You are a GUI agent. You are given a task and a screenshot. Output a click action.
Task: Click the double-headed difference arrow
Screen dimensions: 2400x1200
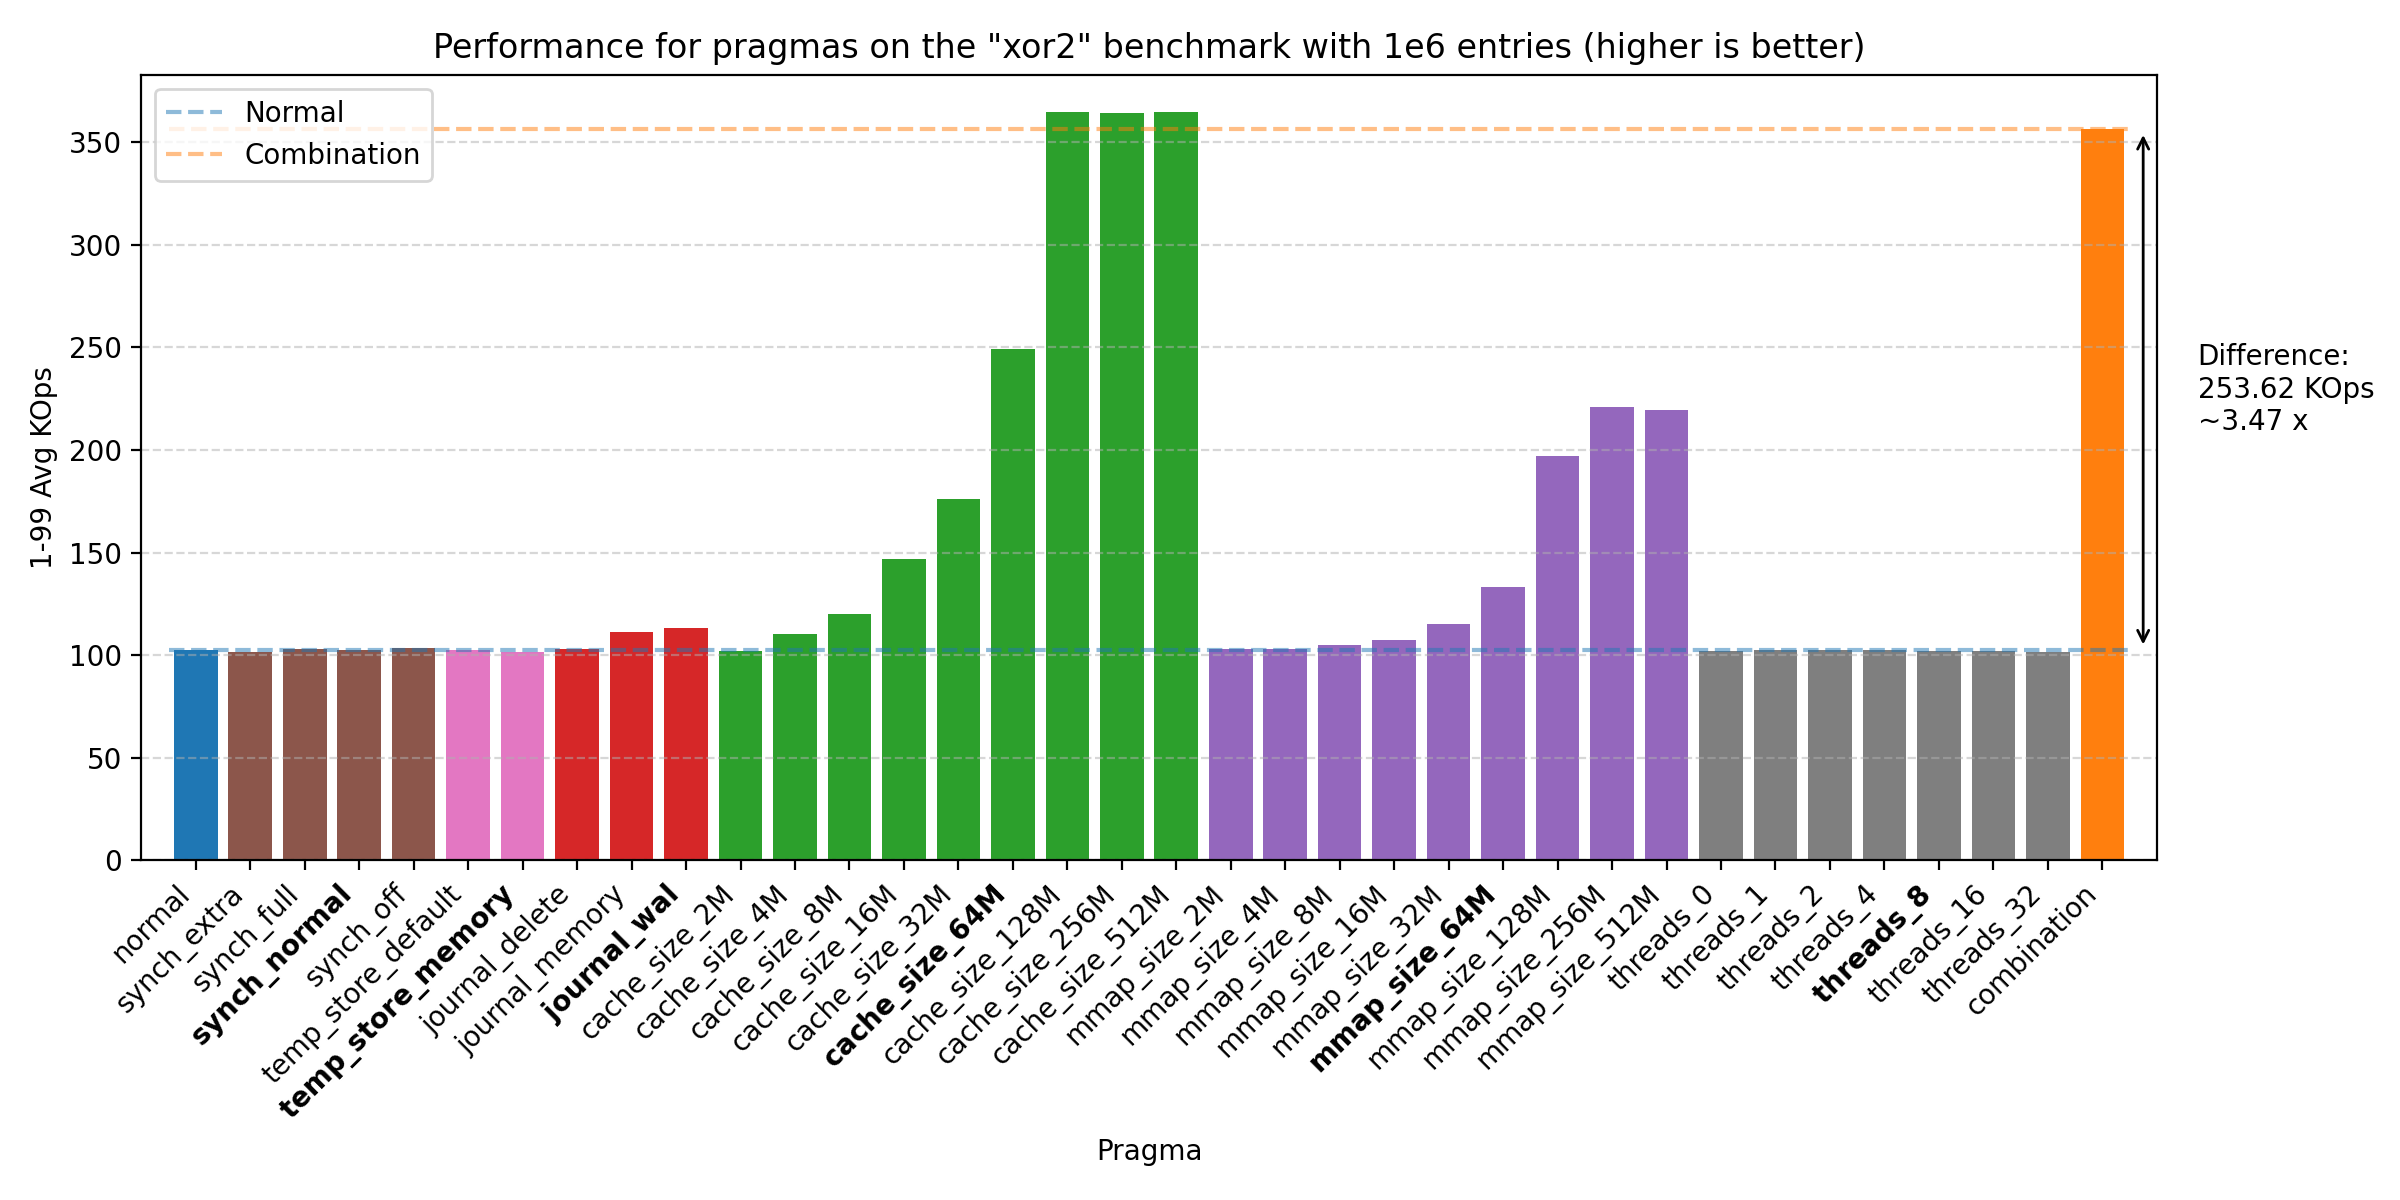[x=2142, y=390]
